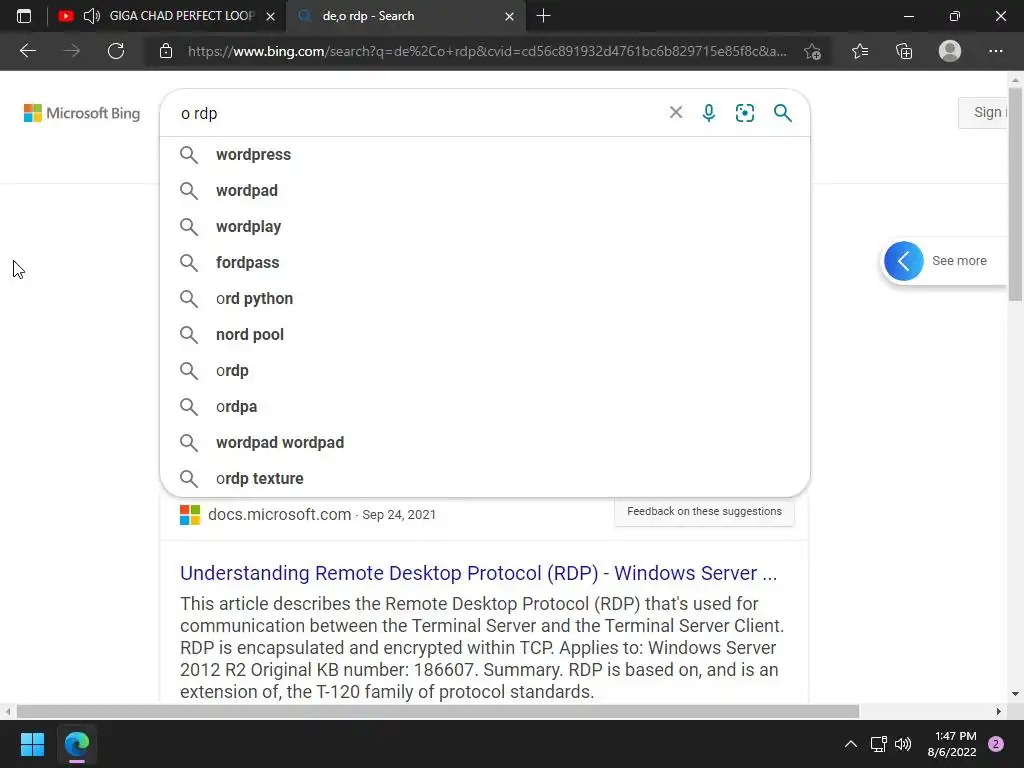
Task: Close the 'de,o rdp - Search' tab
Action: coord(509,16)
